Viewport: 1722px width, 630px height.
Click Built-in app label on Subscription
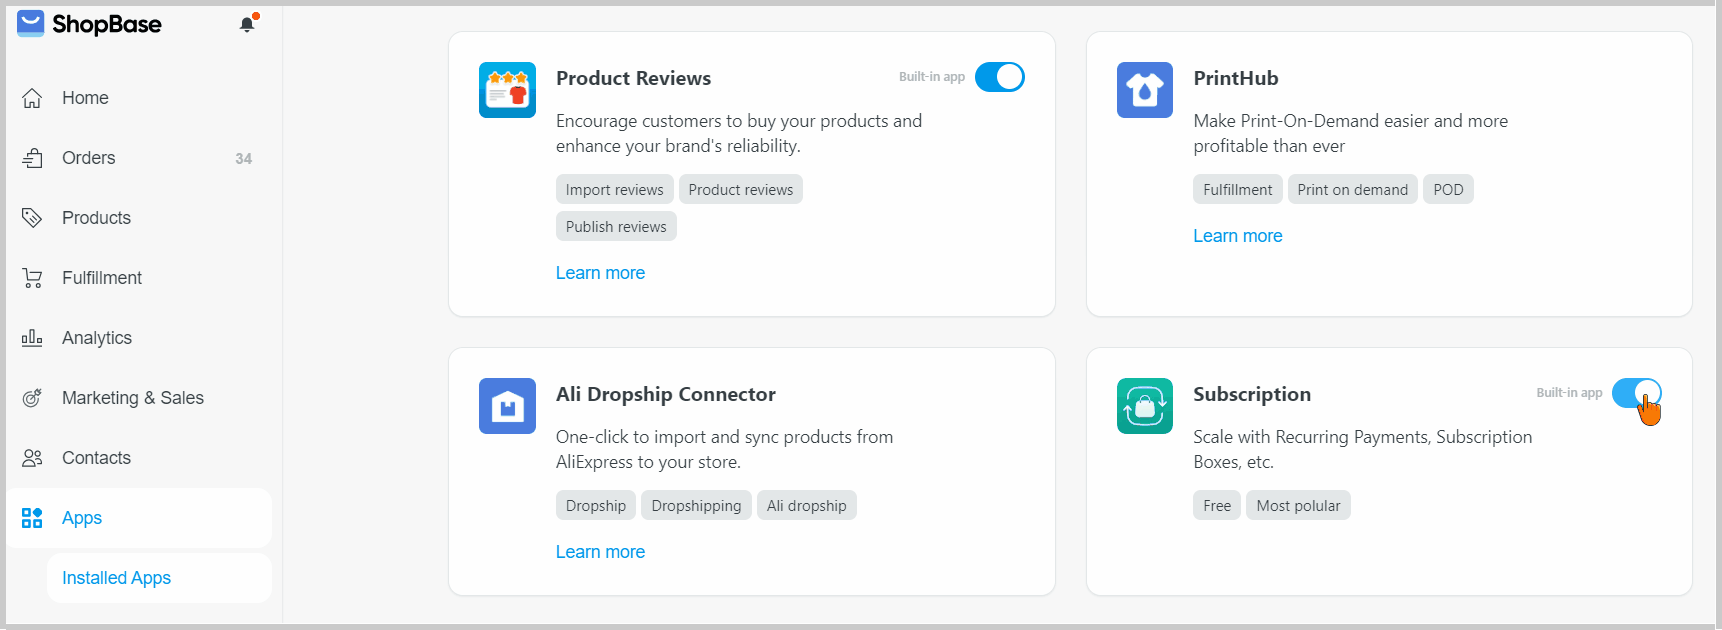point(1569,393)
